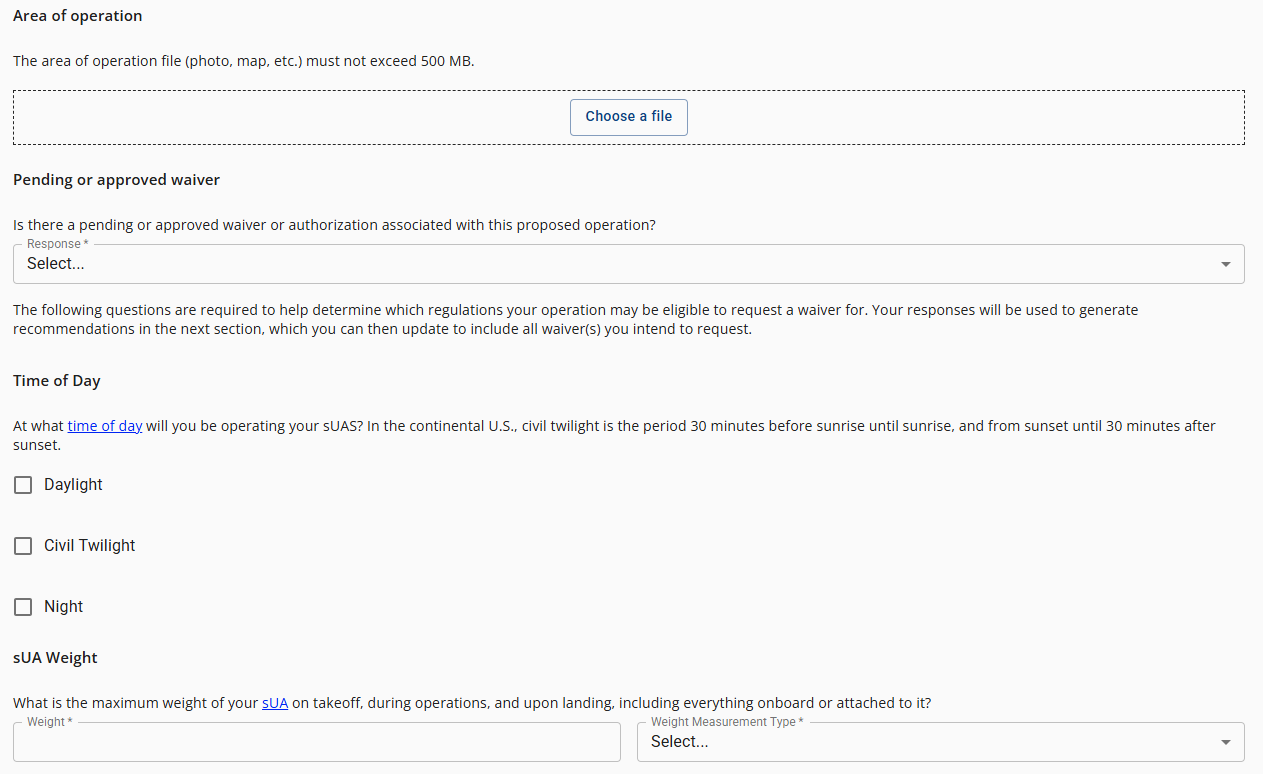
Task: Open the time of day link
Action: click(x=104, y=425)
